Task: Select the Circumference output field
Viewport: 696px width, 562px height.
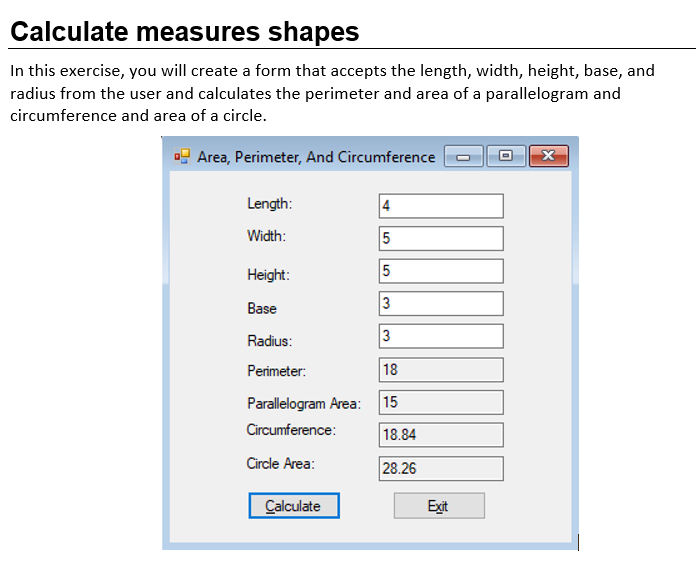Action: [440, 435]
